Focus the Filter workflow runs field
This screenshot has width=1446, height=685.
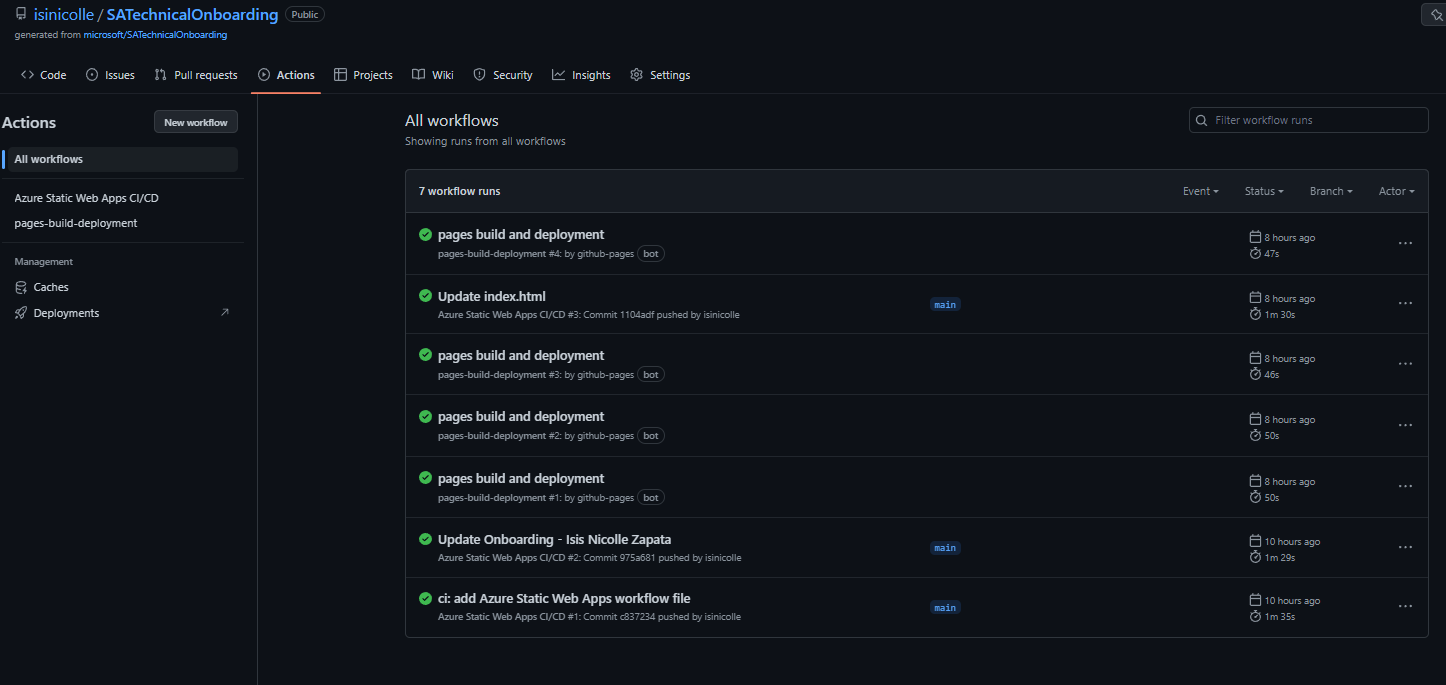click(x=1308, y=120)
